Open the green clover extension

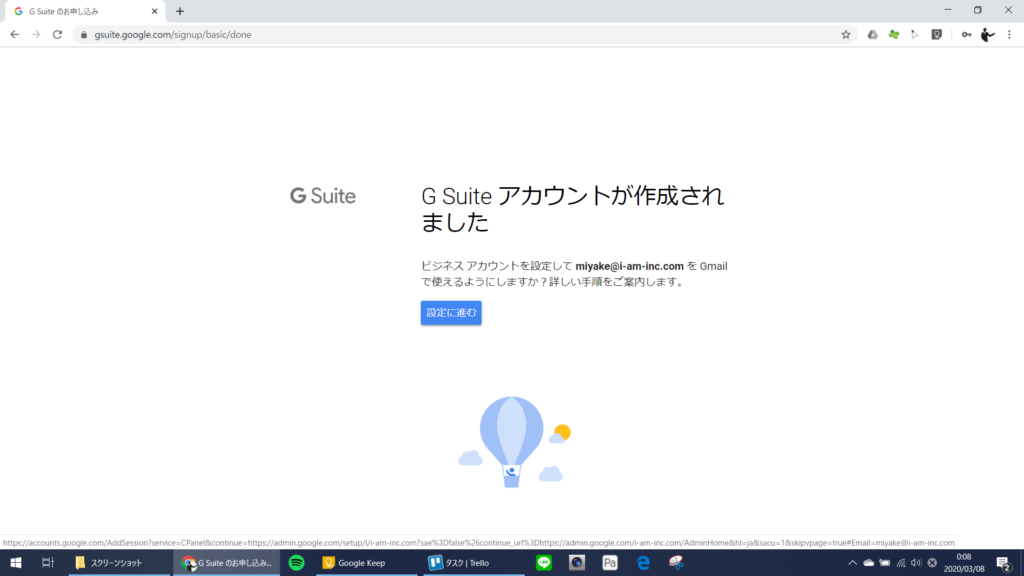pos(894,35)
